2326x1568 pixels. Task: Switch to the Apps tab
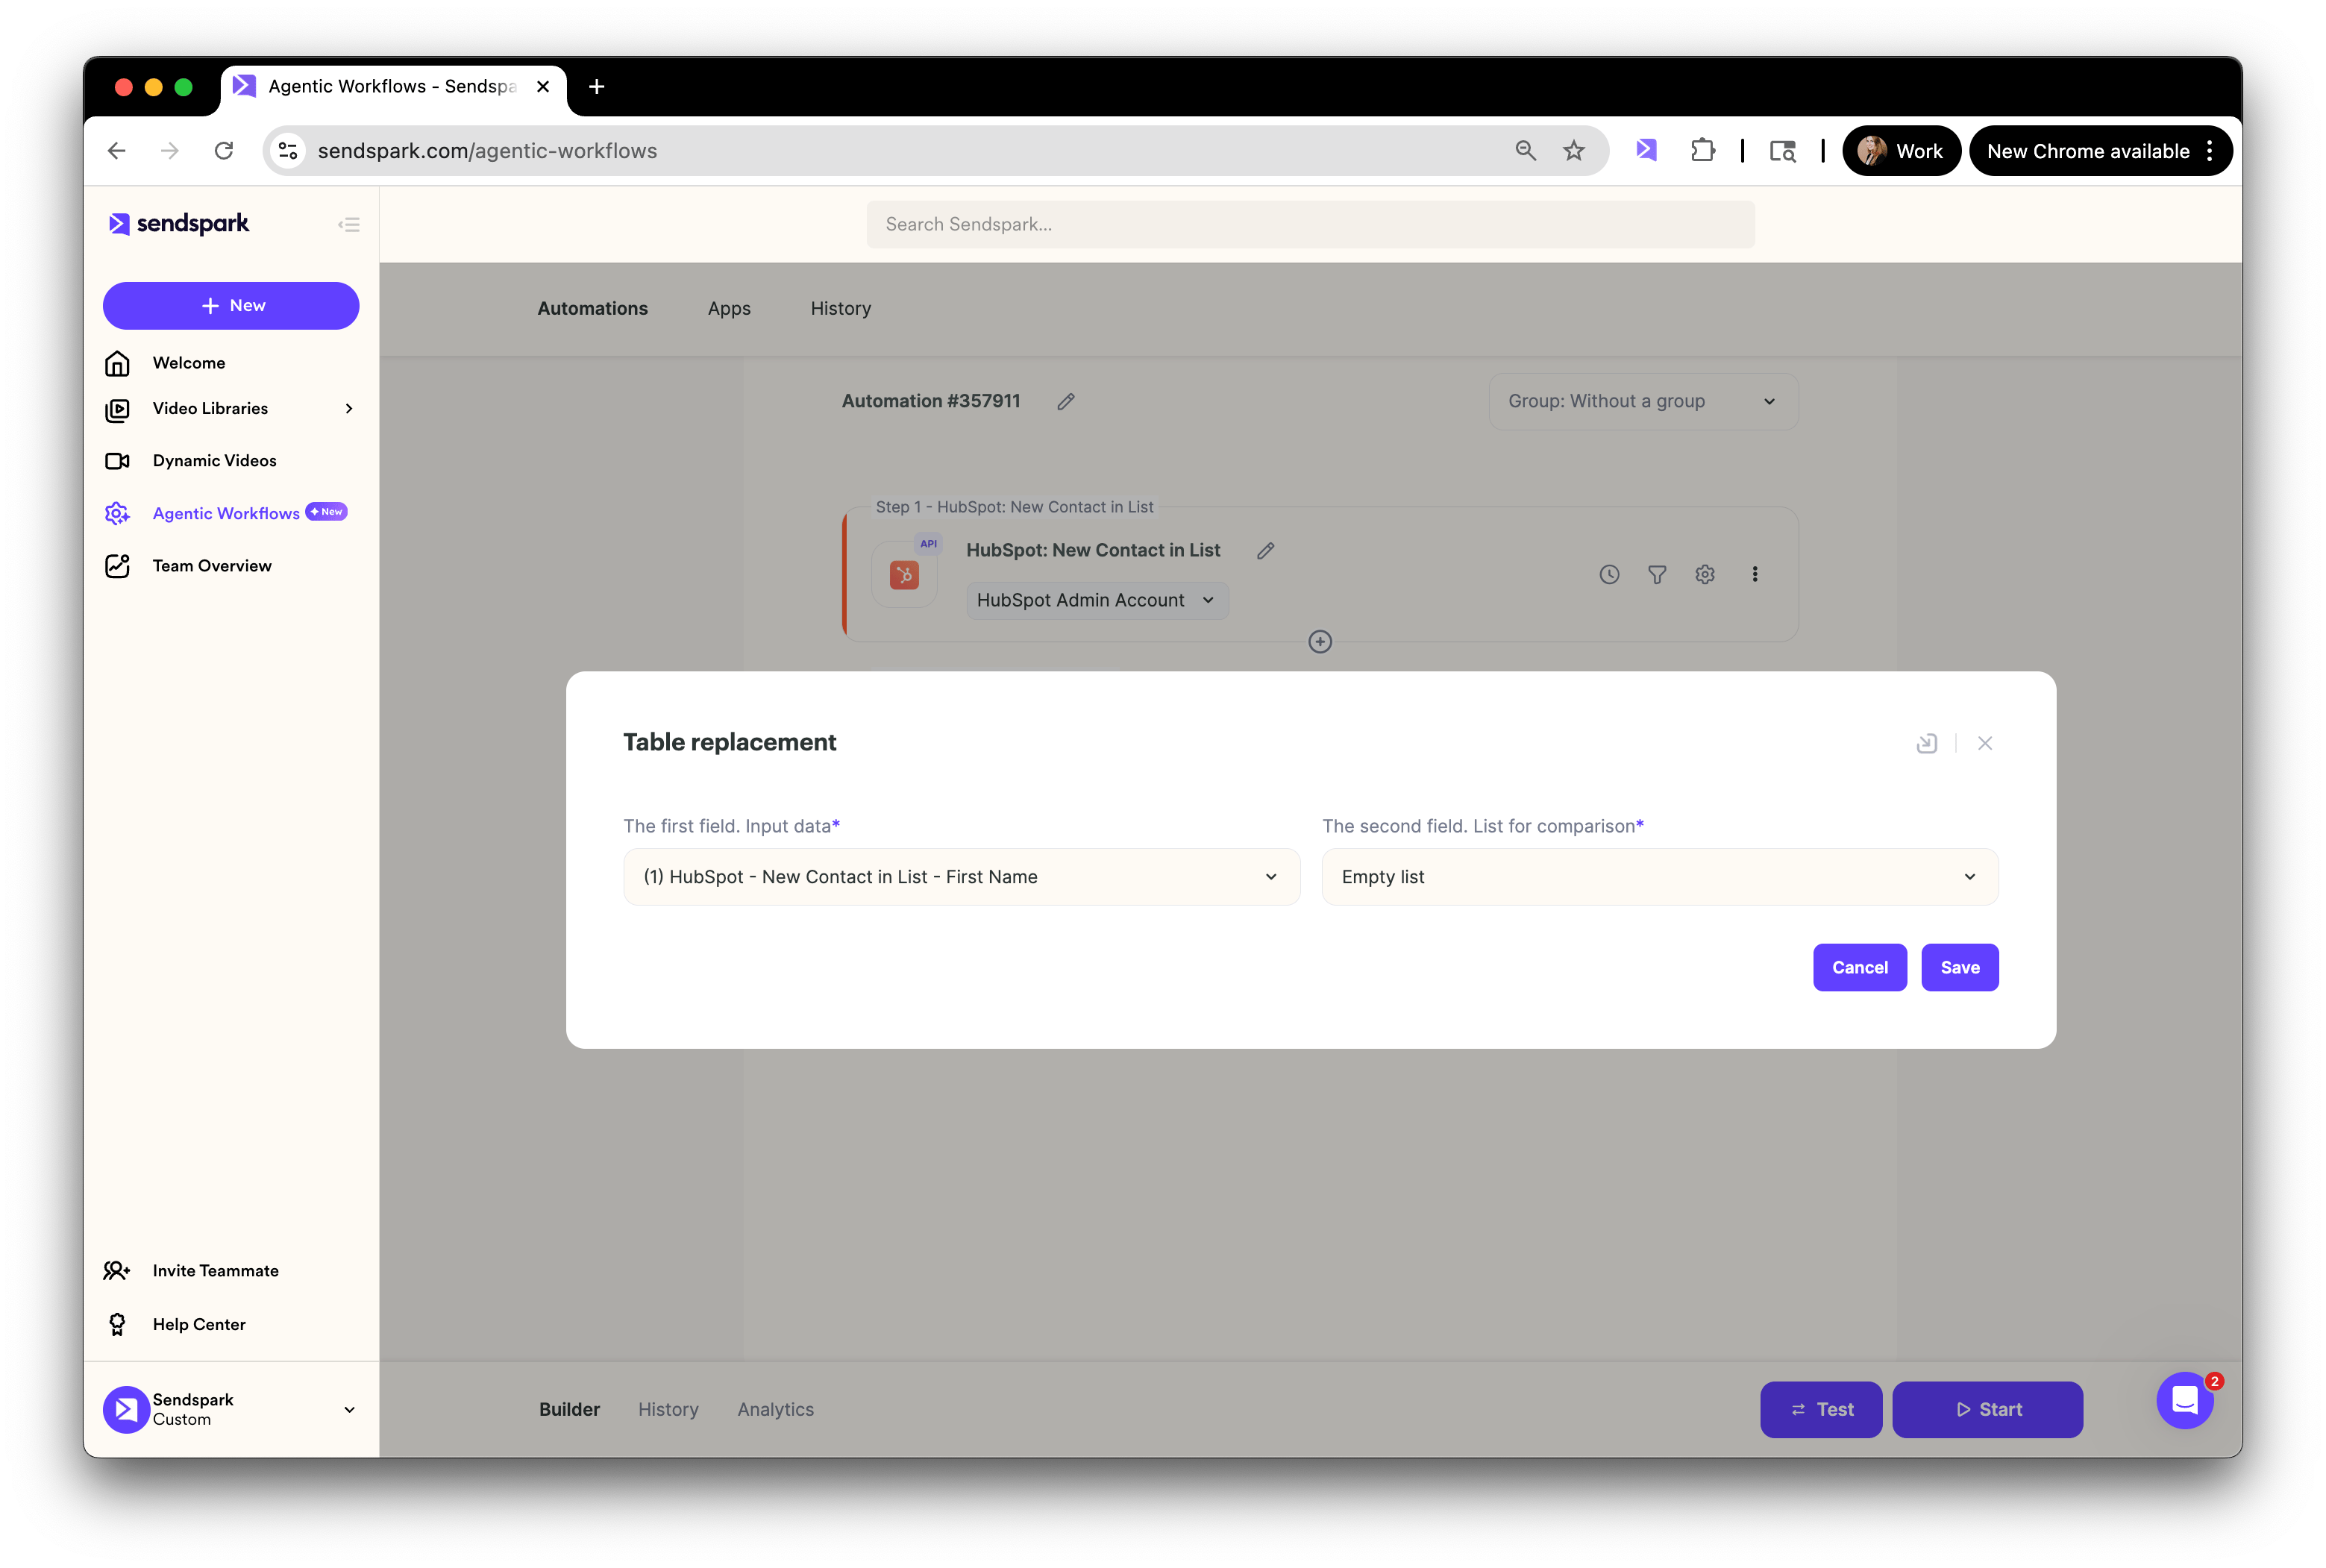click(x=729, y=308)
